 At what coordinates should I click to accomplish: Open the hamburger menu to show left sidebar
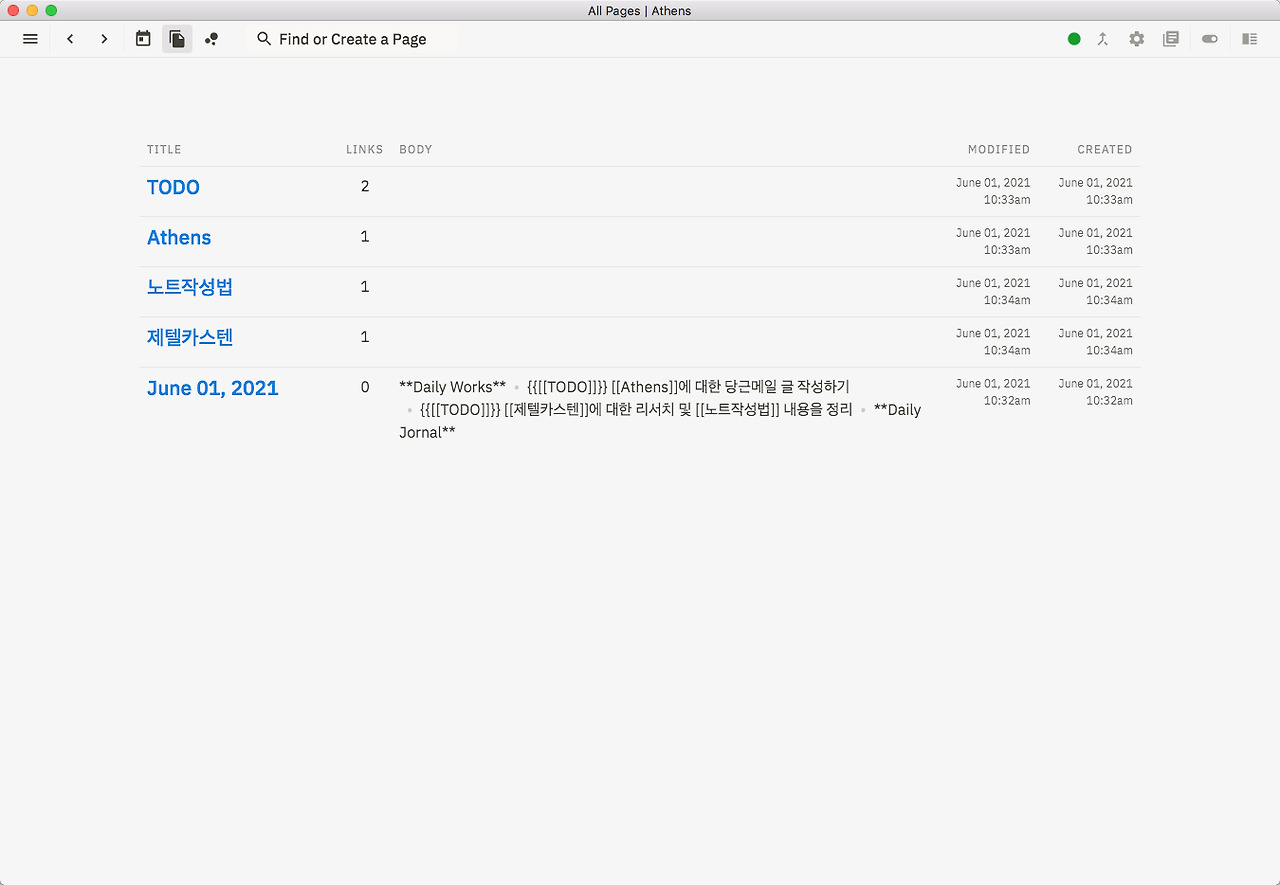[x=30, y=39]
